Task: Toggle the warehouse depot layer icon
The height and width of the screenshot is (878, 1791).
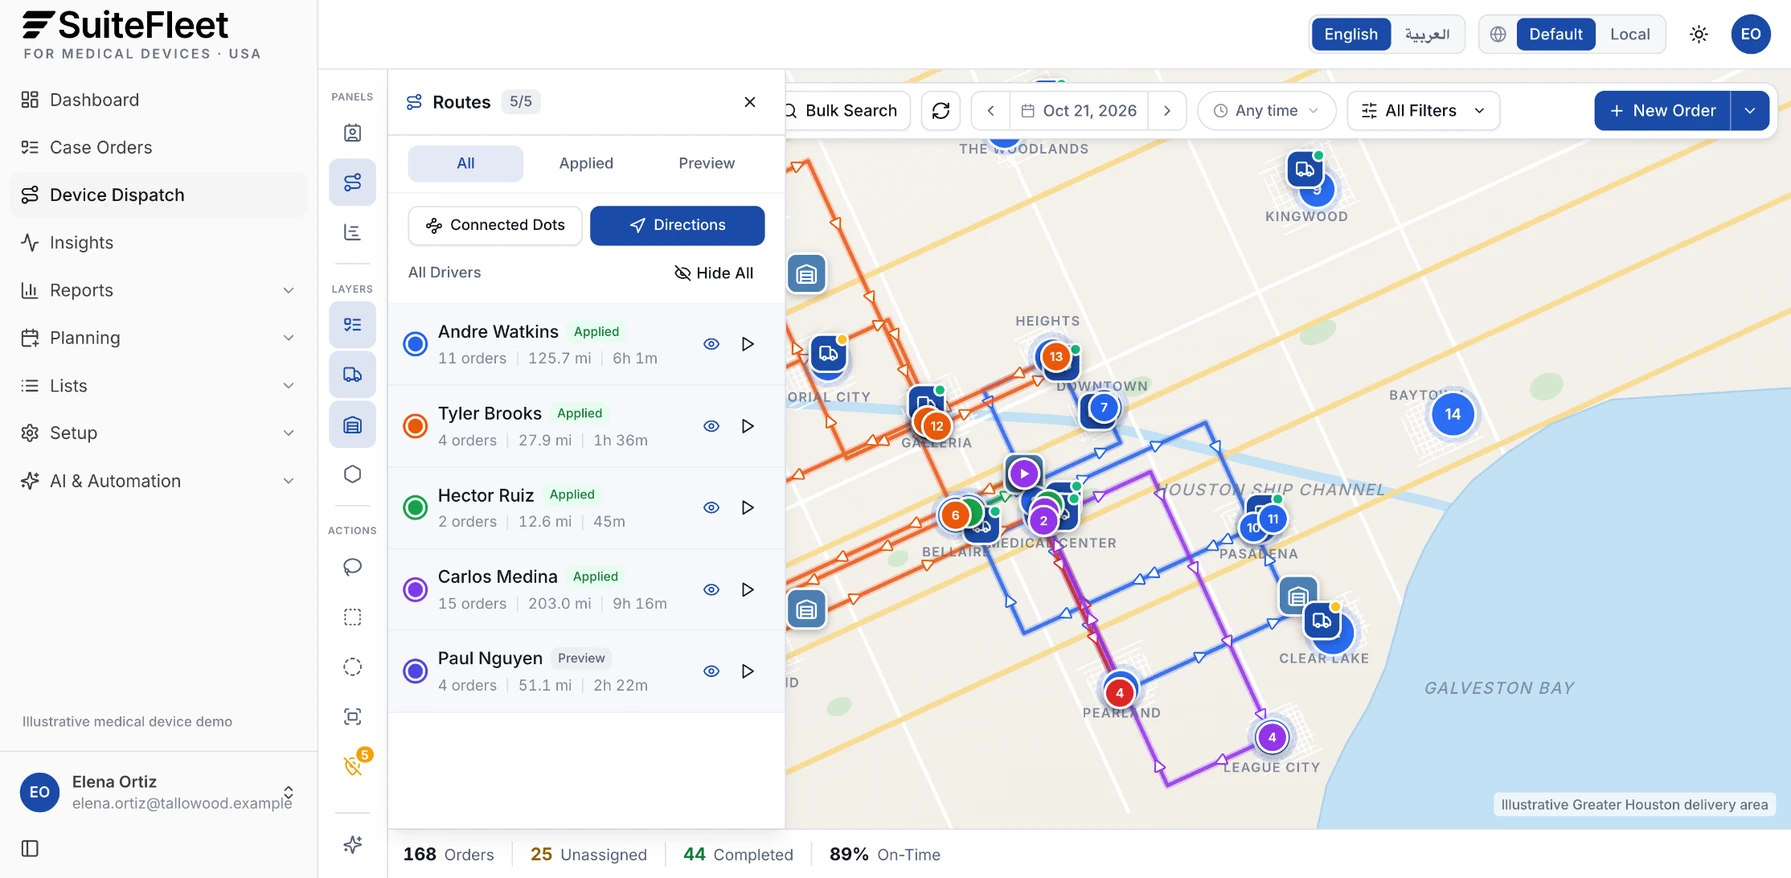Action: tap(352, 425)
